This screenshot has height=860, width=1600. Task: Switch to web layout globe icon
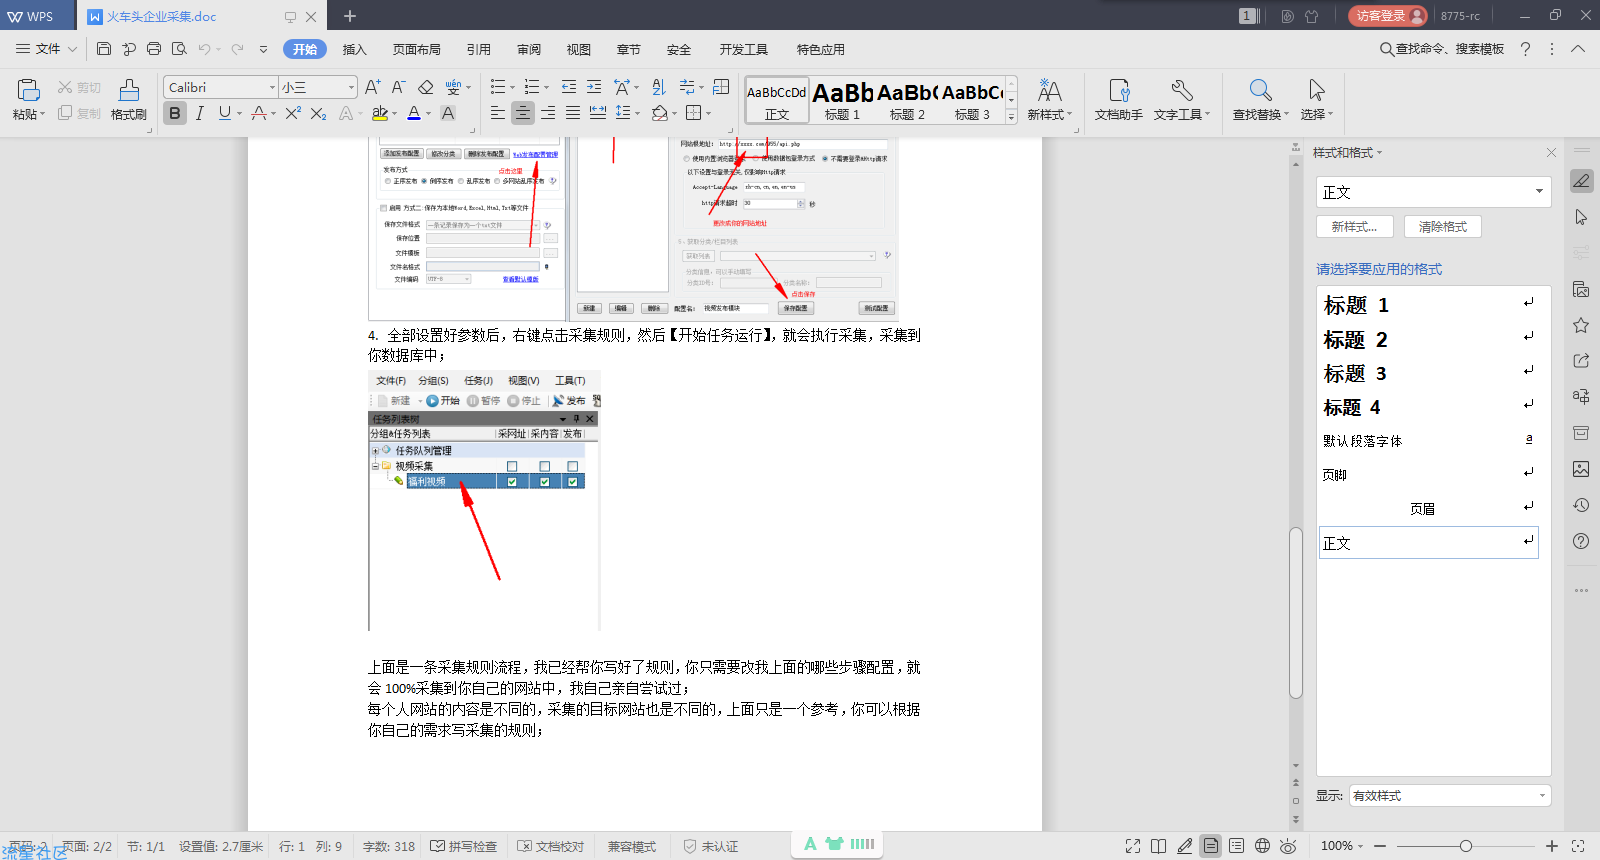[1263, 846]
